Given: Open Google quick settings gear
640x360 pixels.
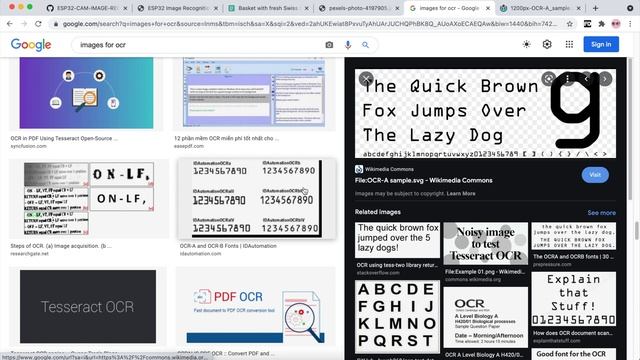Looking at the screenshot, I should [x=547, y=44].
